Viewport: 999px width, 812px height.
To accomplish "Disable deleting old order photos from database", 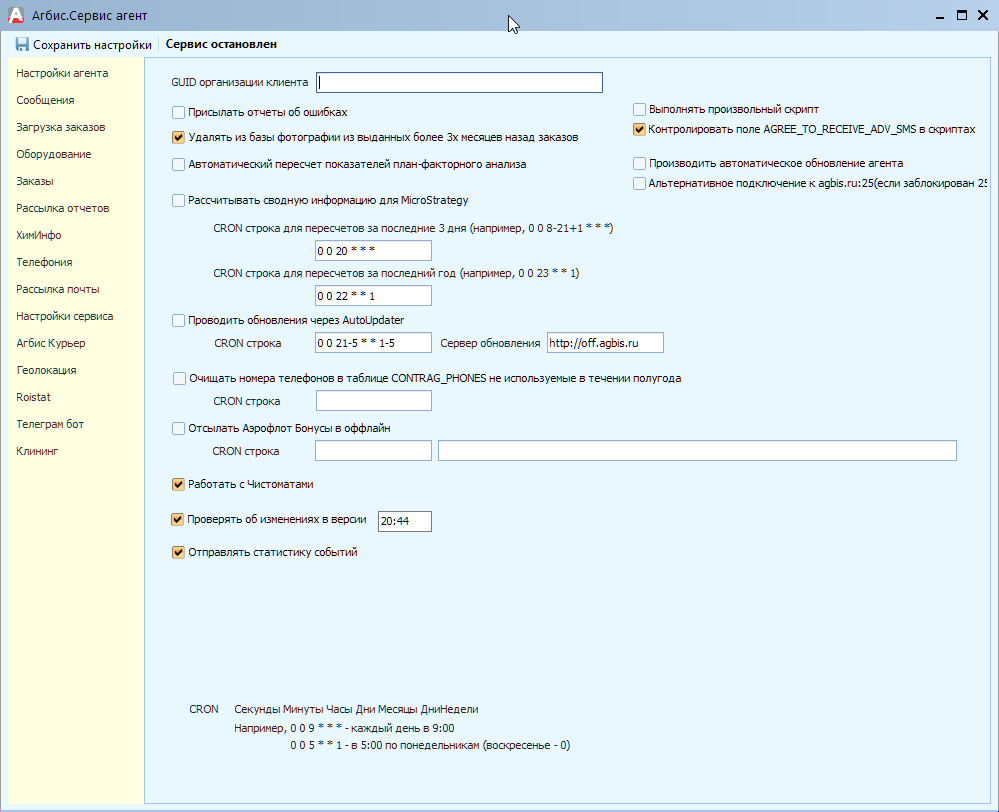I will [x=178, y=139].
